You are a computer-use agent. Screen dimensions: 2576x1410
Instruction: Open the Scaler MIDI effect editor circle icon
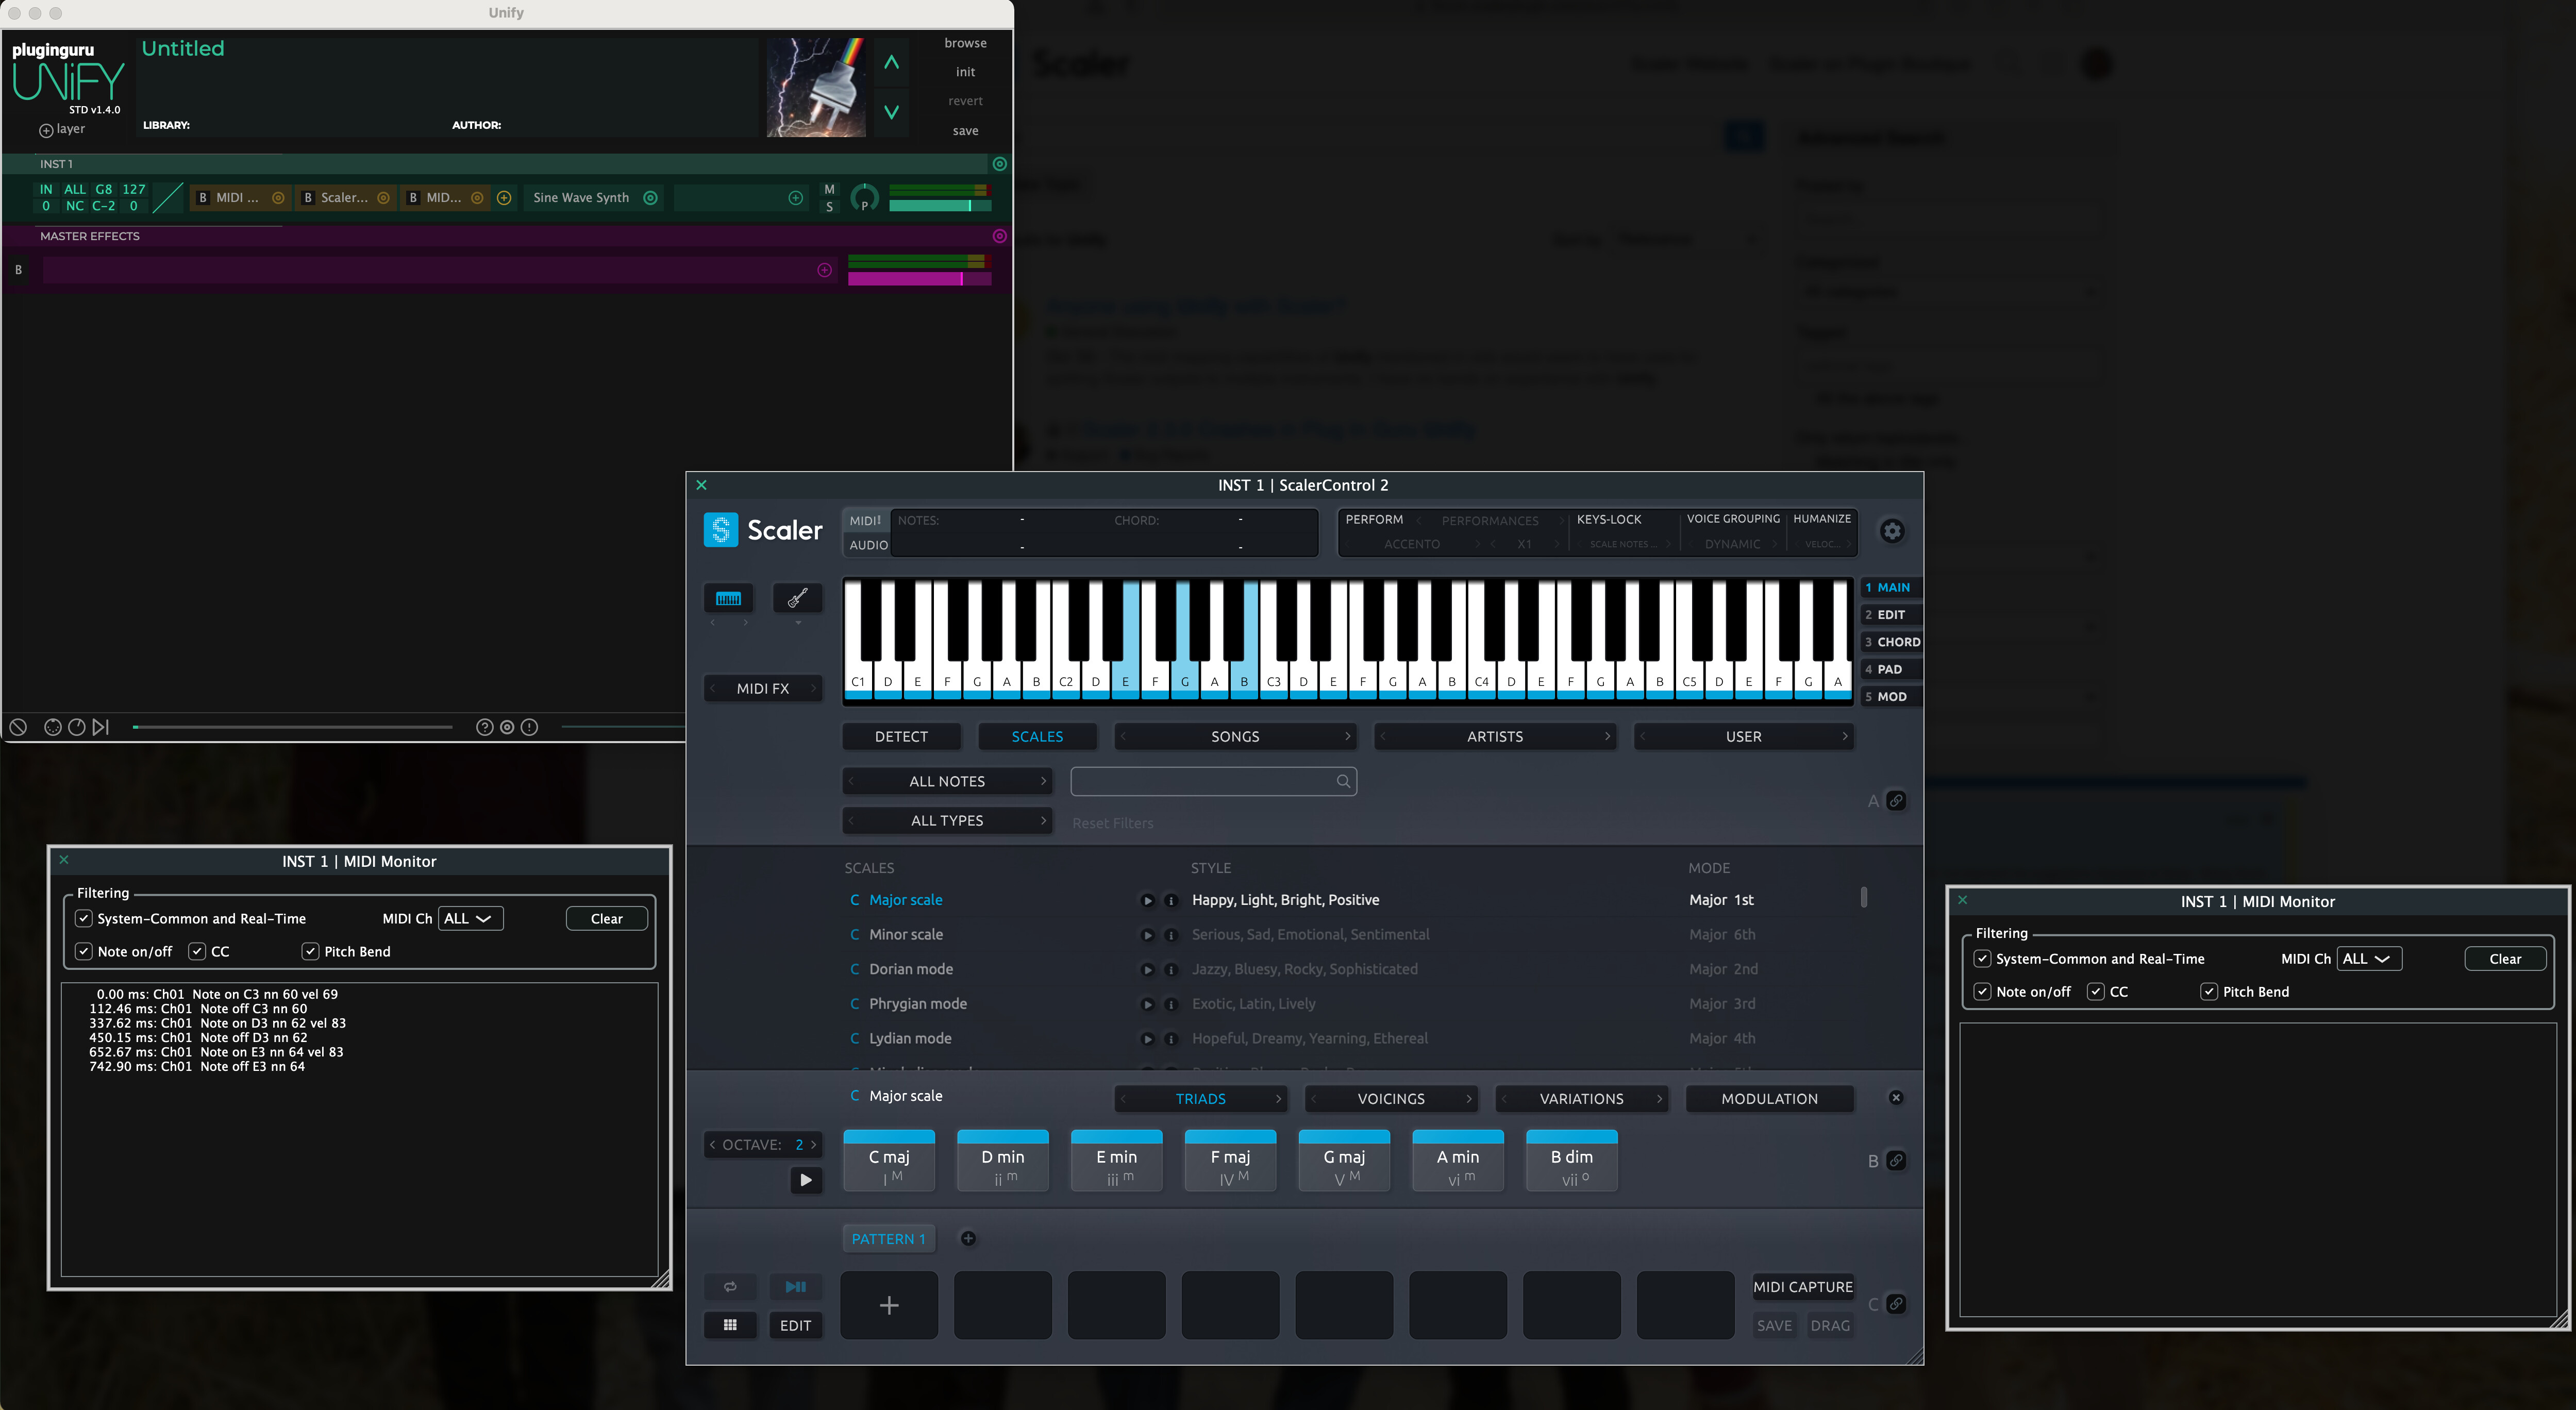[x=383, y=198]
